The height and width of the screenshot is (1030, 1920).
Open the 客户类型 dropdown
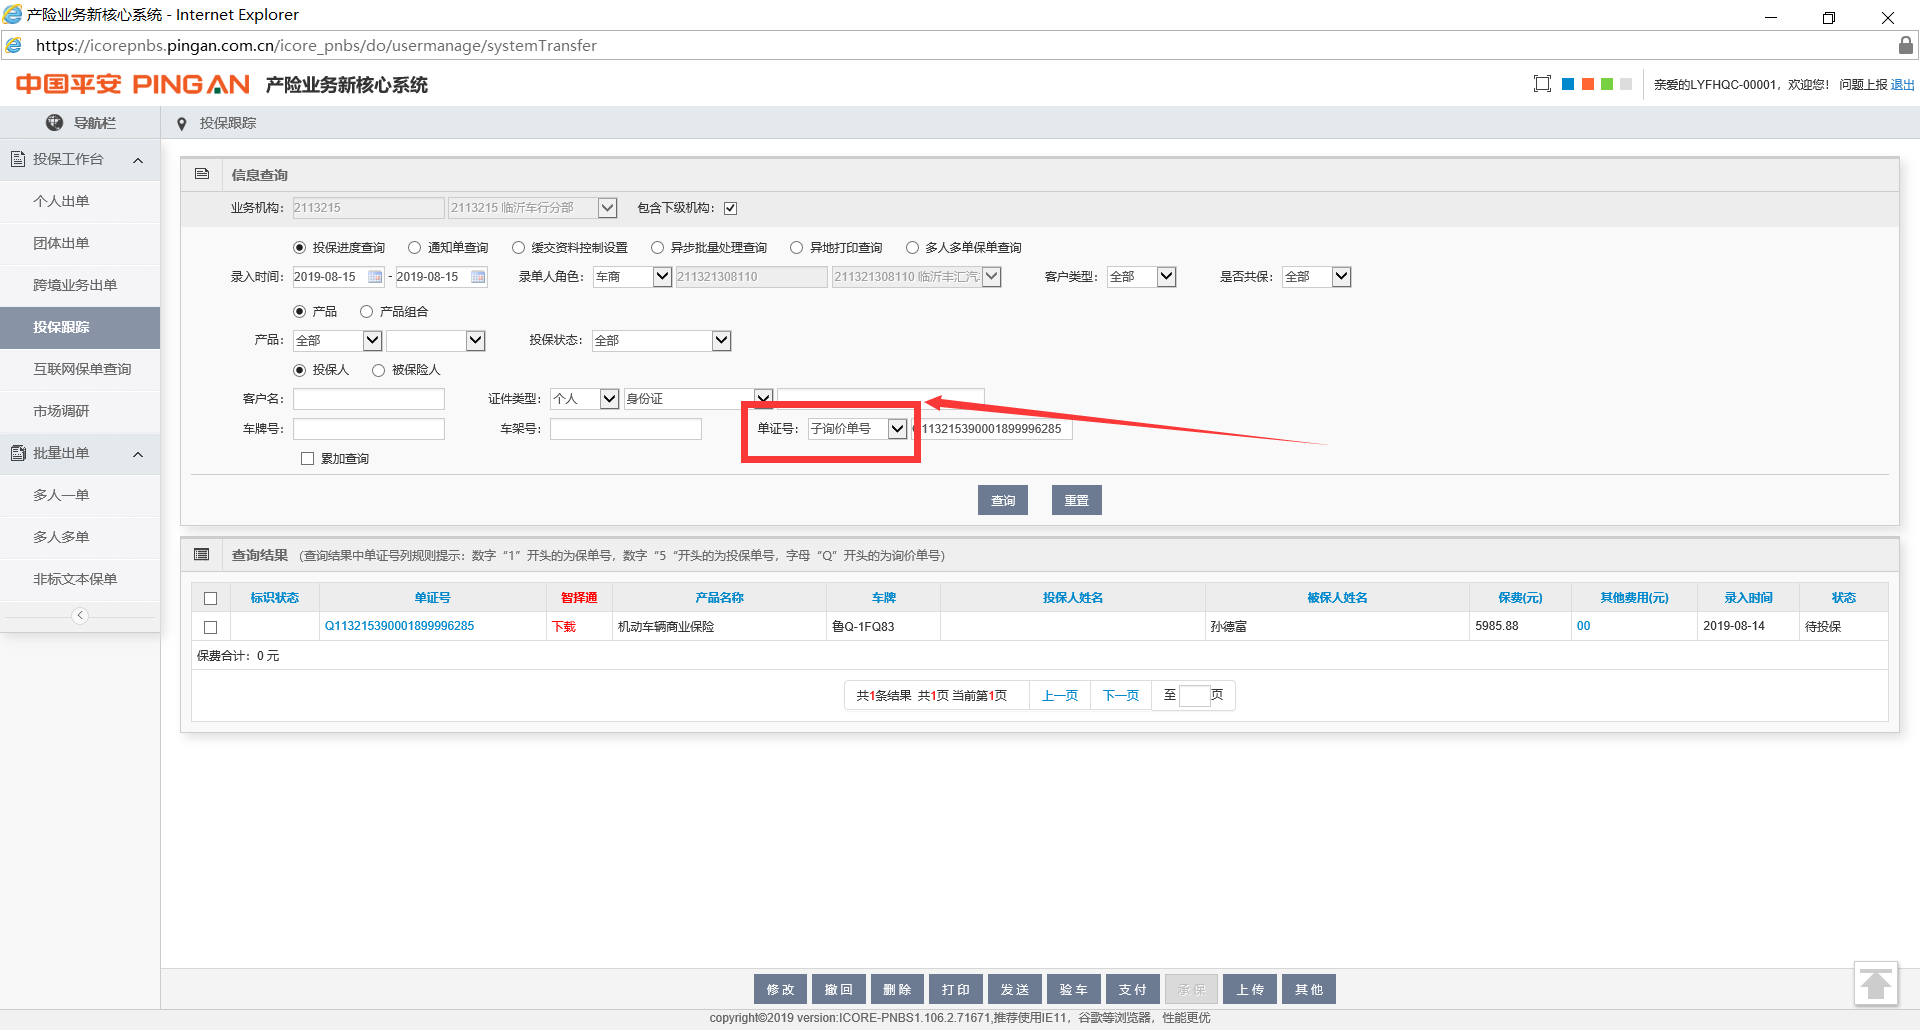1142,277
